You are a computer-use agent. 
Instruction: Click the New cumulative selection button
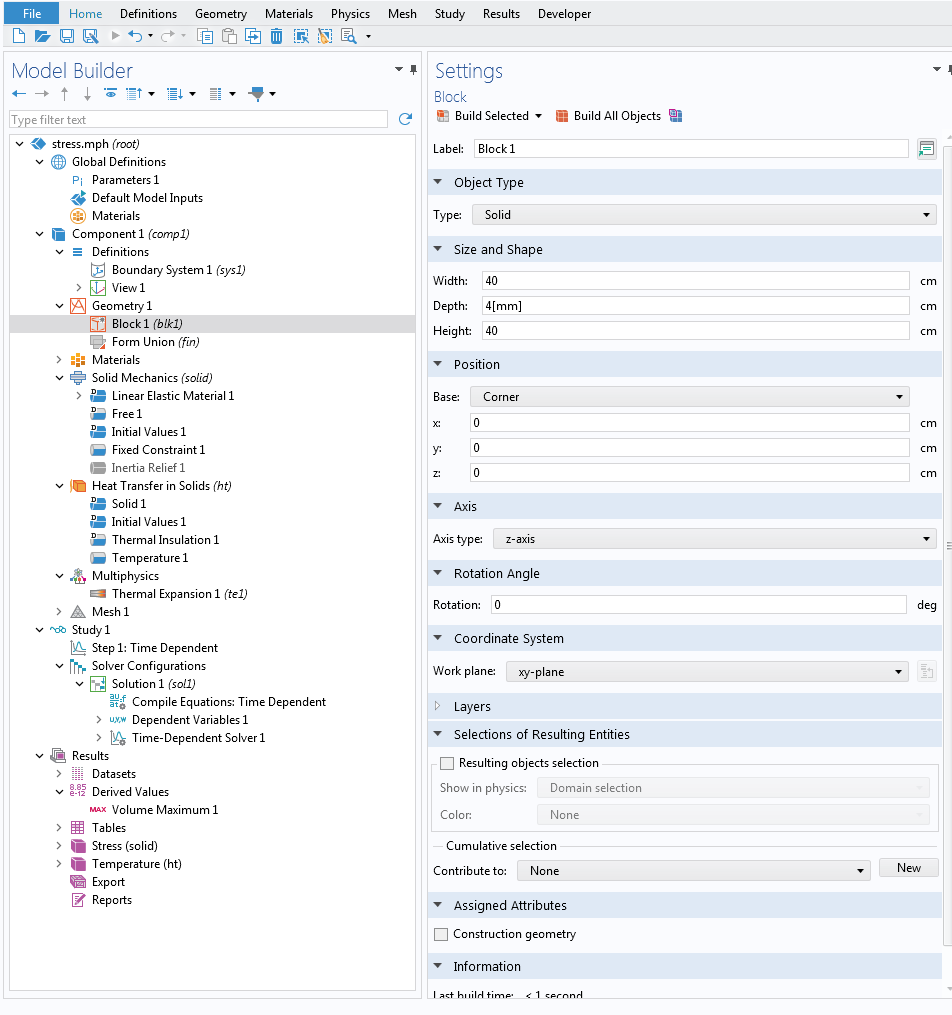pos(908,868)
